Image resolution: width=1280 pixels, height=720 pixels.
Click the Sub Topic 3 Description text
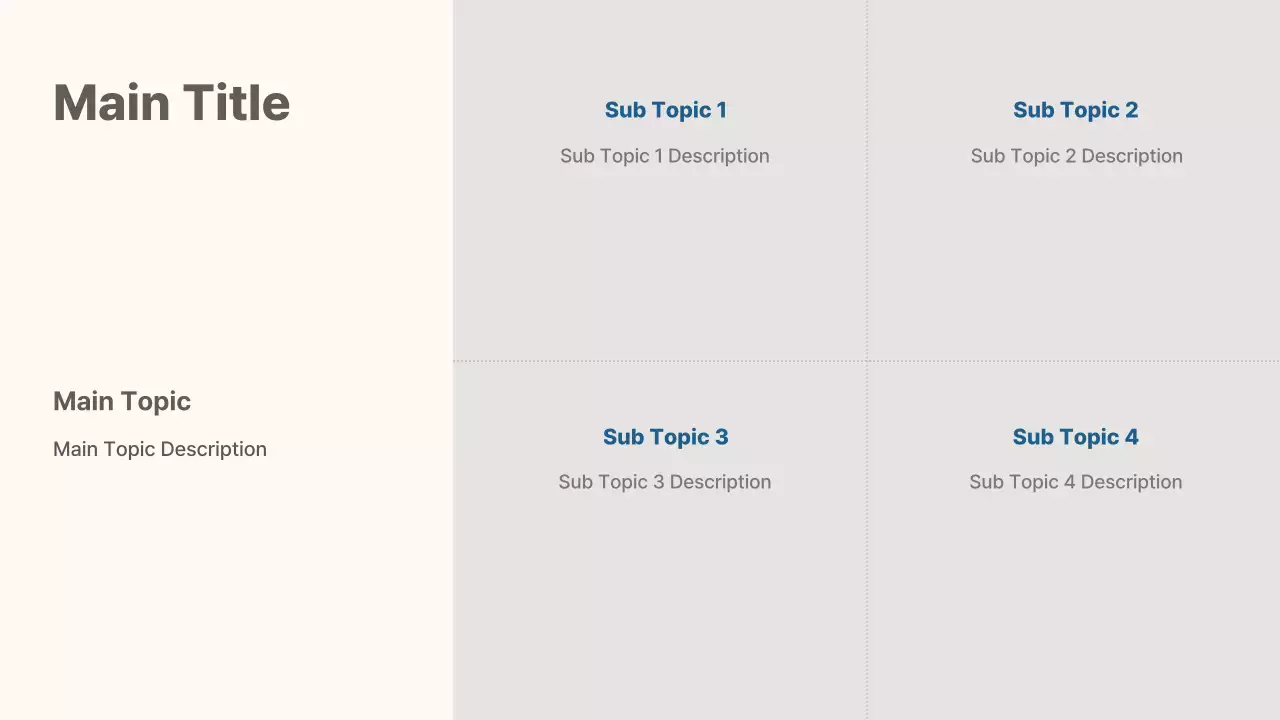665,482
